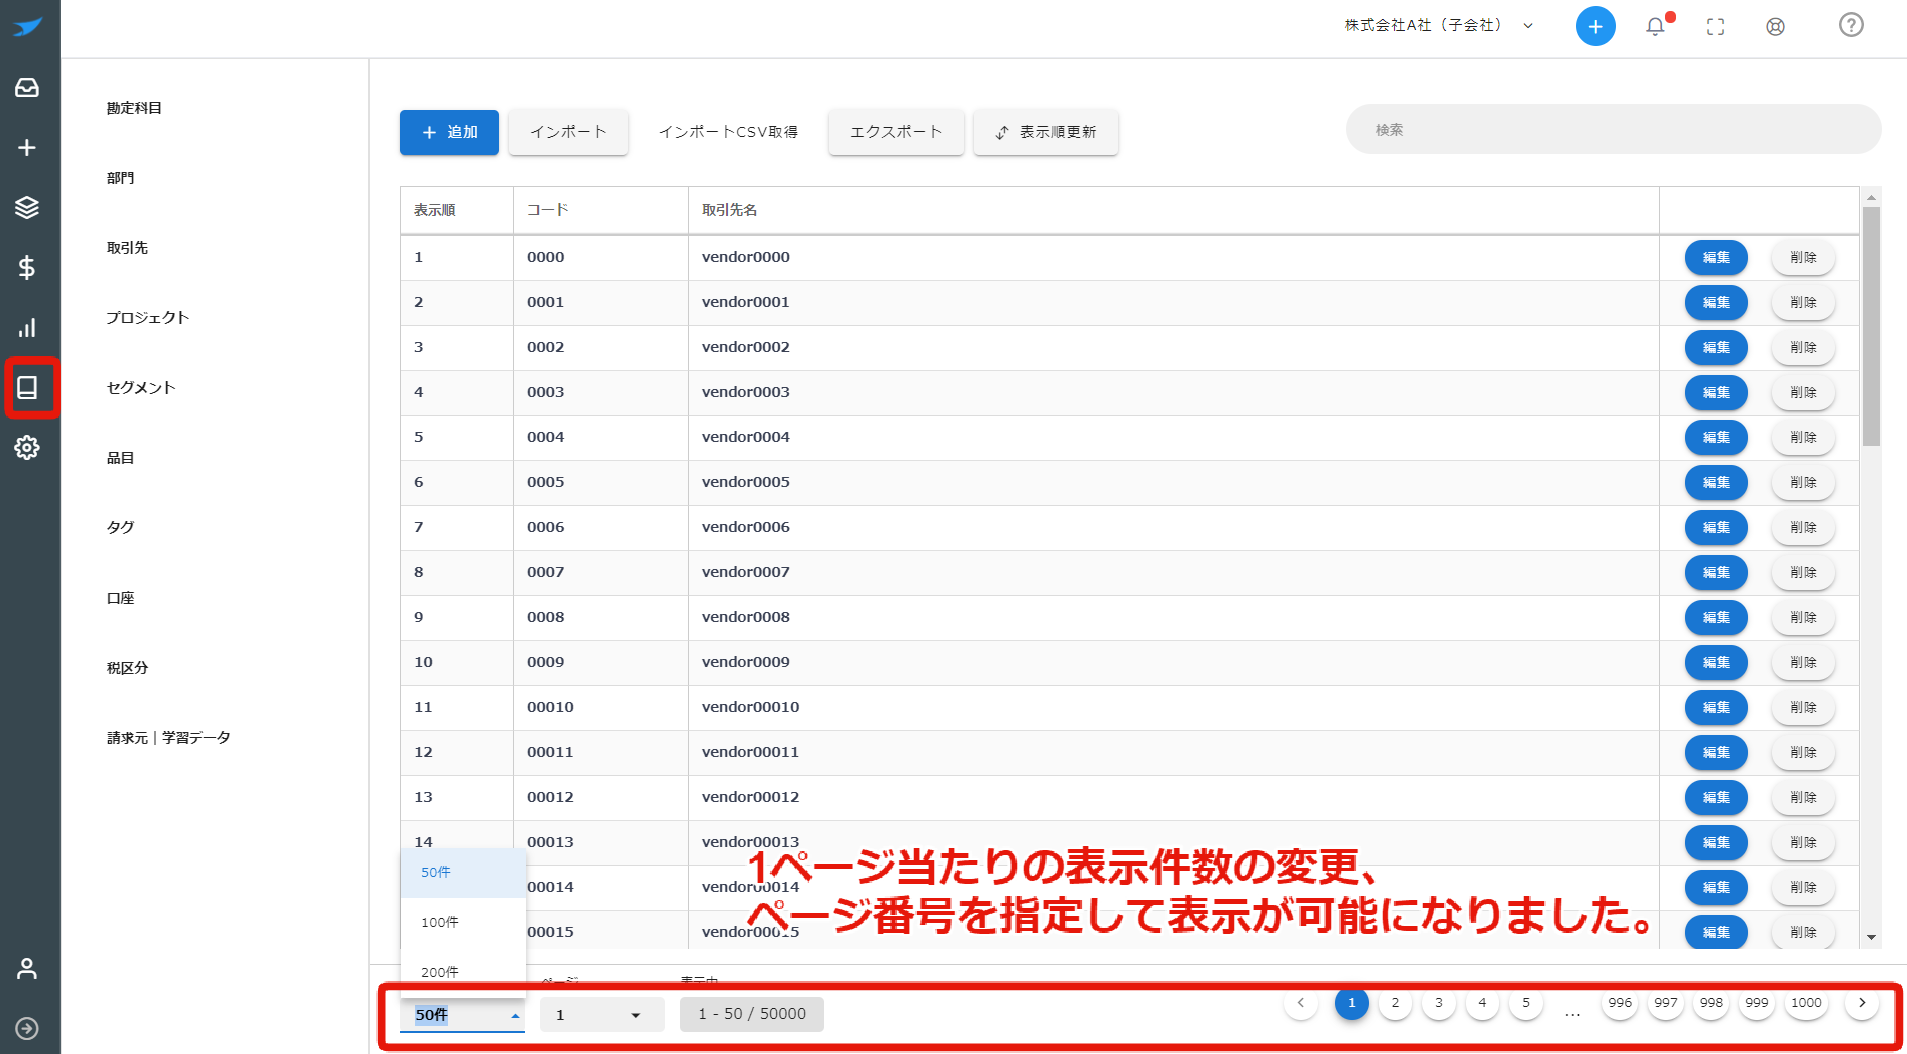Go to the previous page arrow
Viewport: 1907px width, 1054px height.
(x=1300, y=1003)
